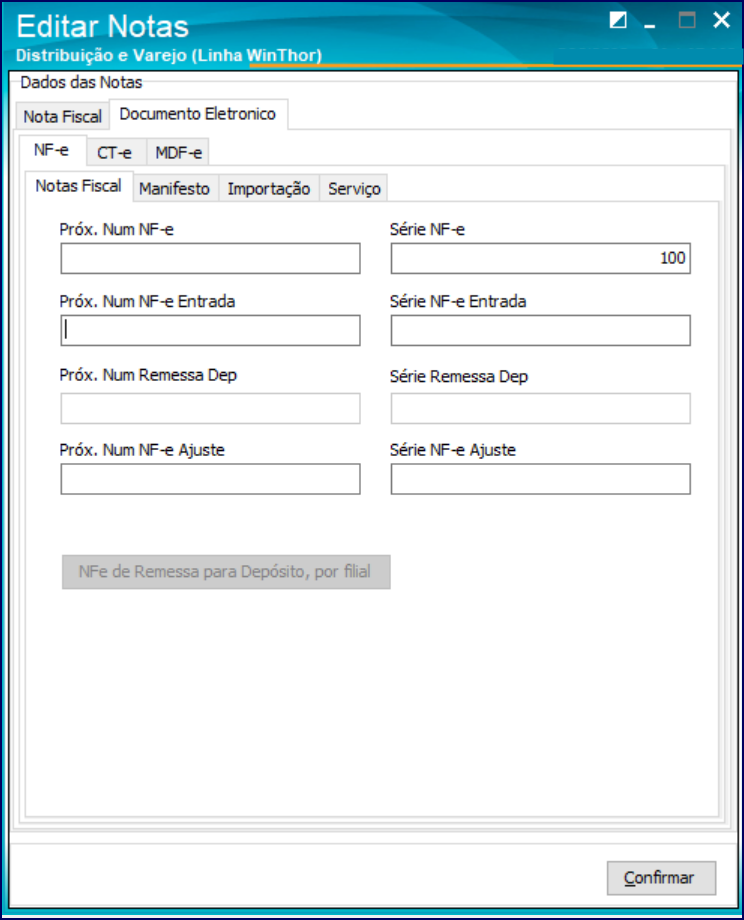
Task: Select the Notas Fiscal sub-tab
Action: click(x=79, y=186)
